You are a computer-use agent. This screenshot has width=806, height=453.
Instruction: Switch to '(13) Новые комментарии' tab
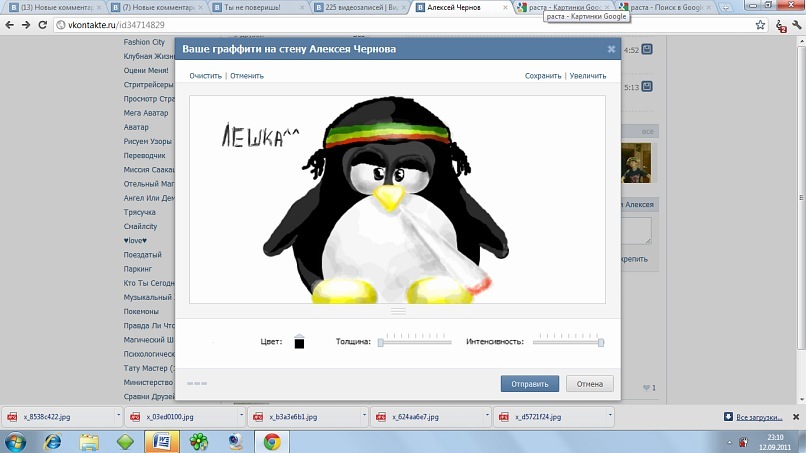(x=54, y=7)
